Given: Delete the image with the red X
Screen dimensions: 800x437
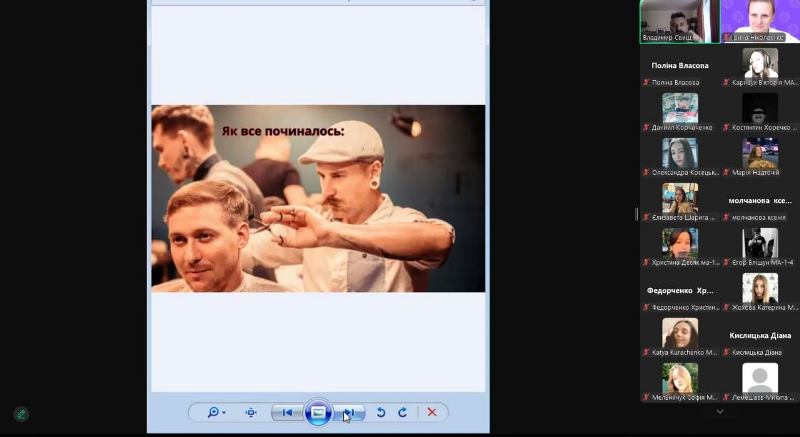Looking at the screenshot, I should point(432,412).
